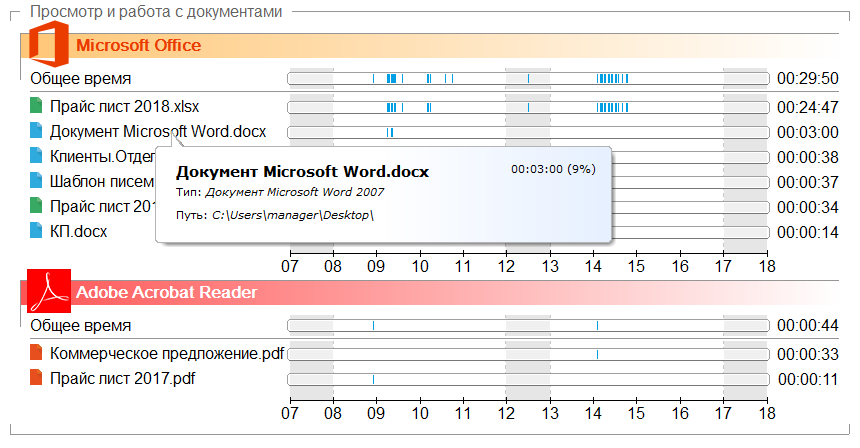
Task: Click the green file icon for Прайс лист 2018.xlsx
Action: [37, 106]
